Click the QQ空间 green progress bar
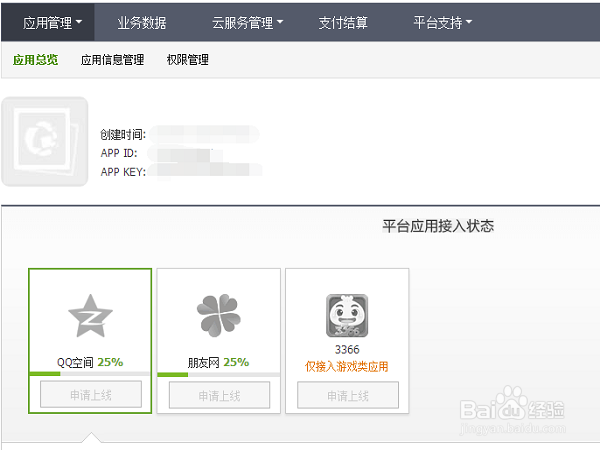The width and height of the screenshot is (600, 450). coord(46,374)
